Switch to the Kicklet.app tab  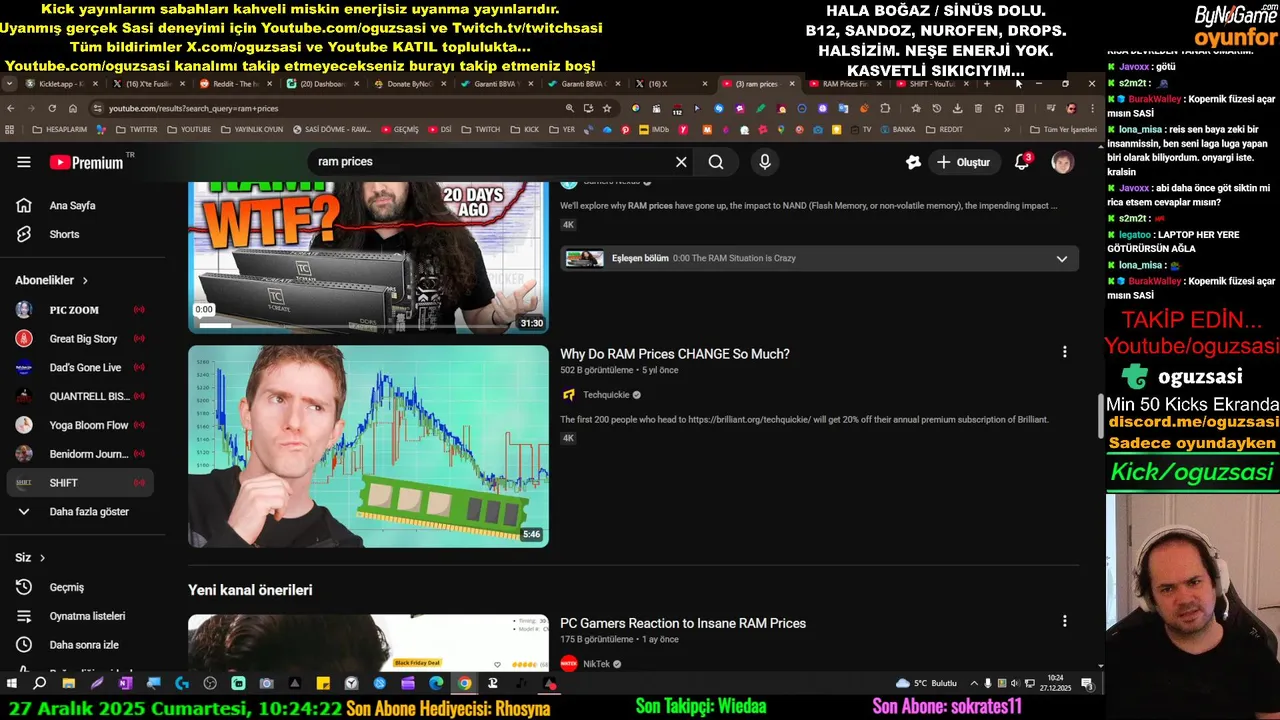[61, 84]
